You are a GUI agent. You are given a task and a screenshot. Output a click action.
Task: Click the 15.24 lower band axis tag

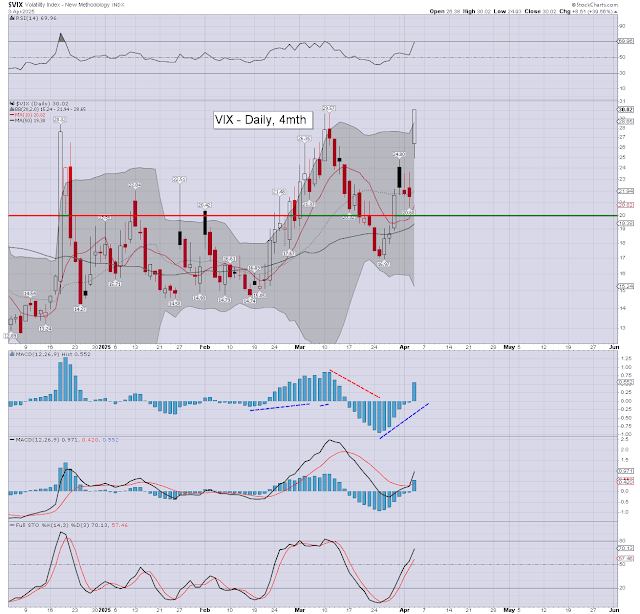point(626,286)
